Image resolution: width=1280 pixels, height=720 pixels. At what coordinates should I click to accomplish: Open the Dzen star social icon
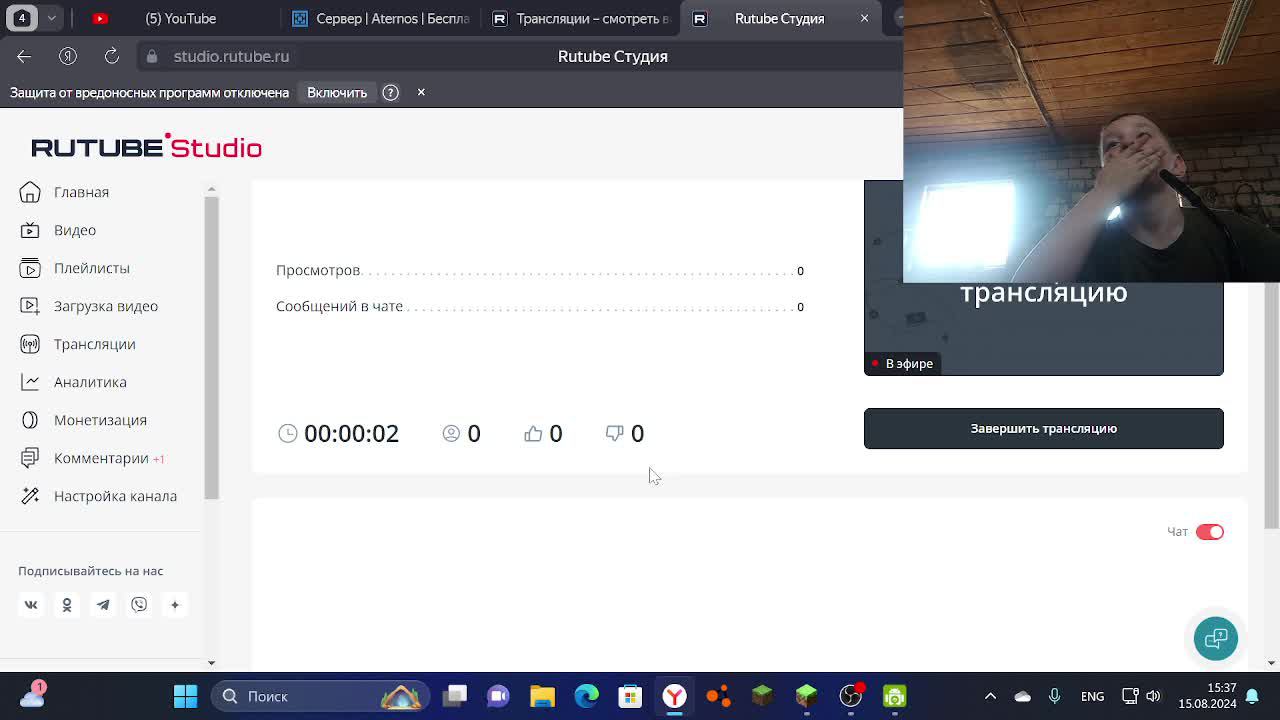coord(175,605)
